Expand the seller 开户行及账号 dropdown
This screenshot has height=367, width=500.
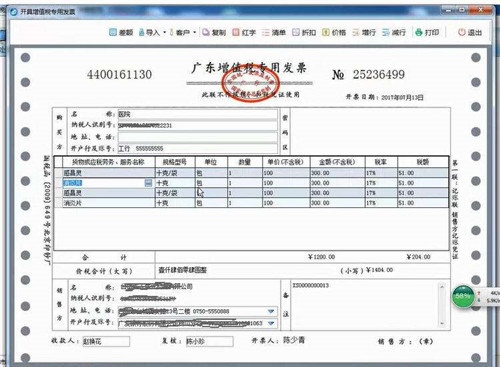[x=271, y=323]
